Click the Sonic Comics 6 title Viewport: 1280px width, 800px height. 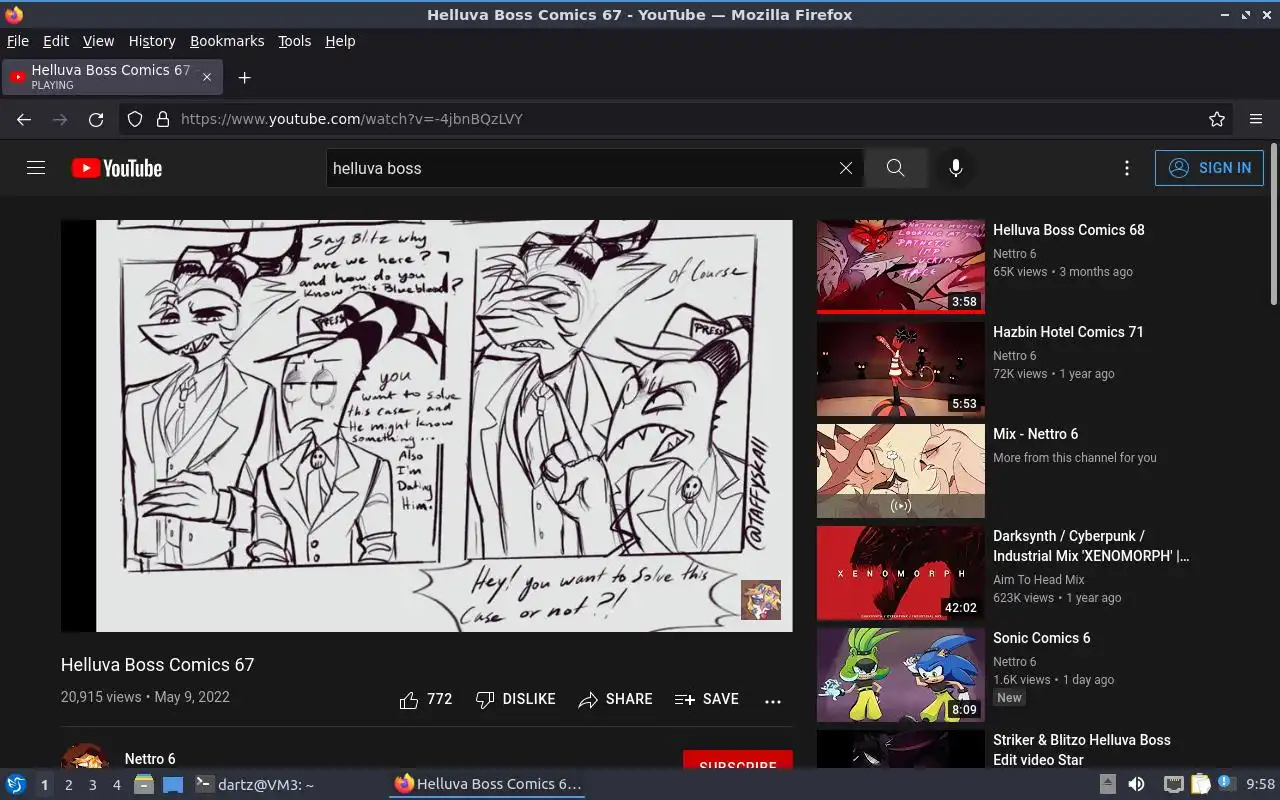1042,638
